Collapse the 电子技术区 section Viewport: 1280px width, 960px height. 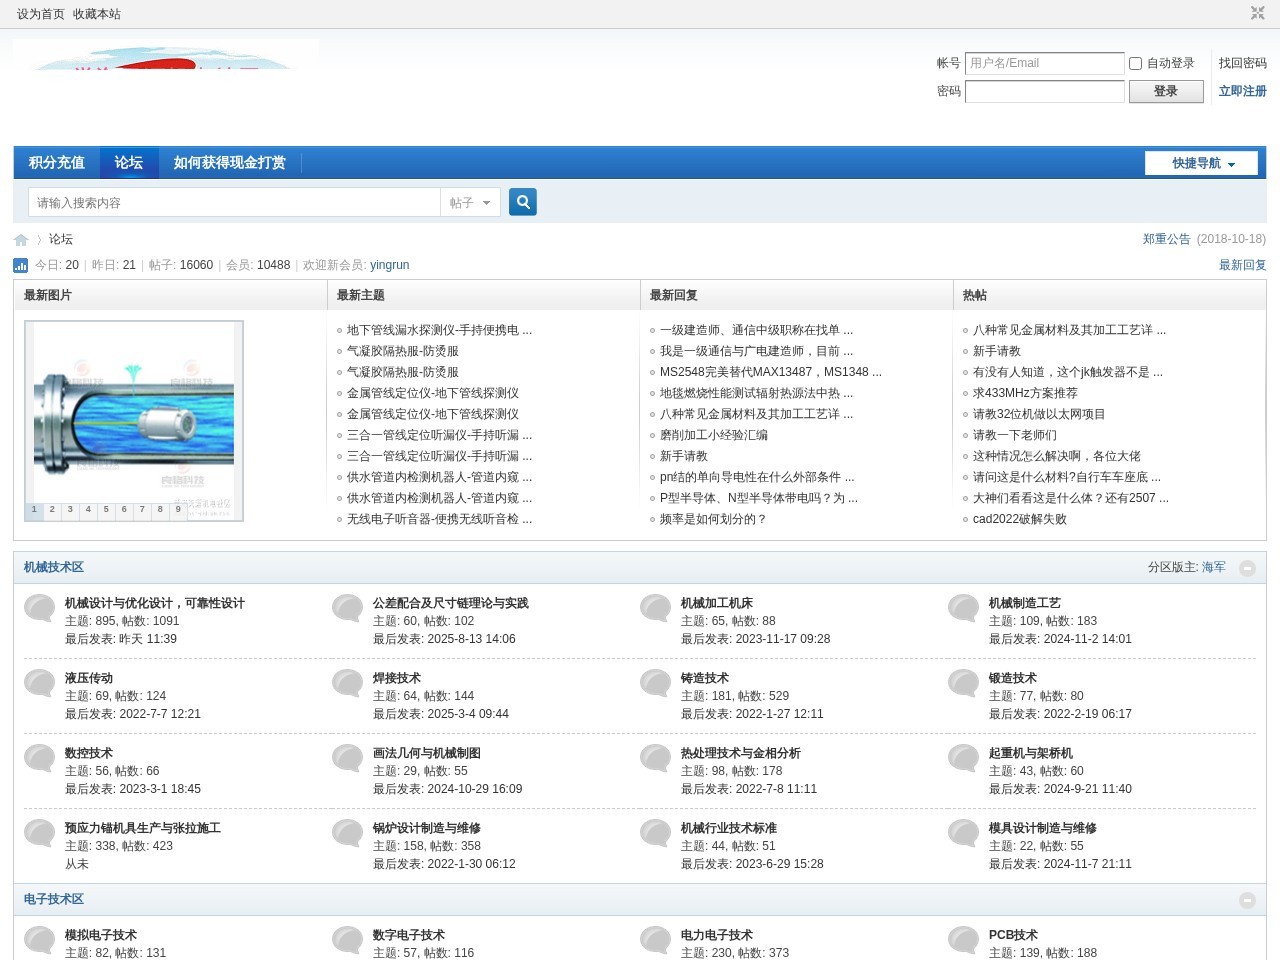pos(1247,900)
